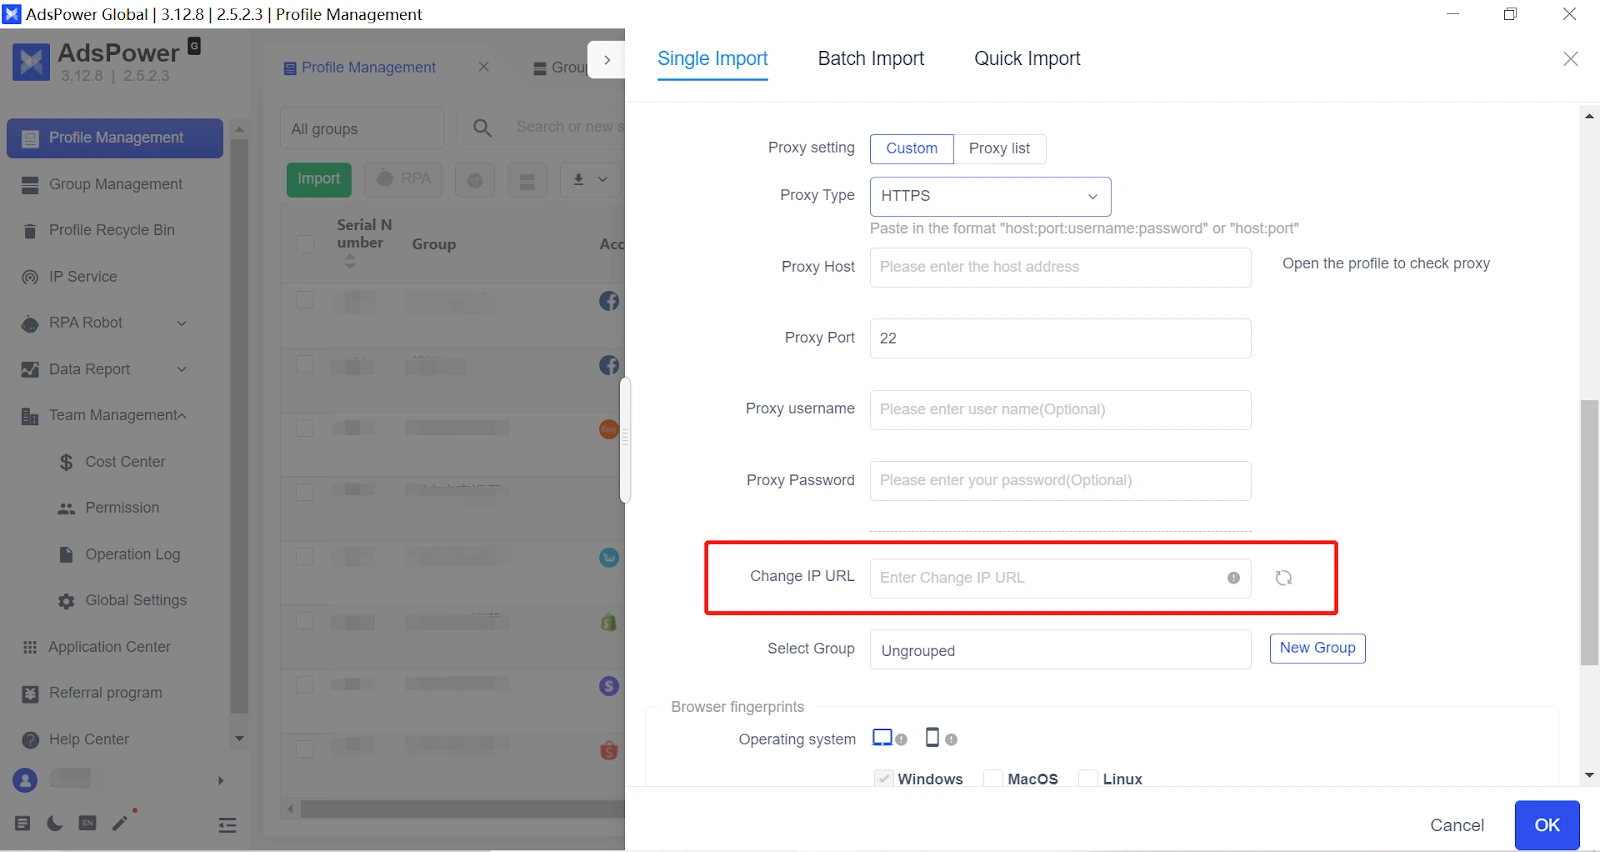
Task: Expand the user account arrow
Action: point(221,781)
